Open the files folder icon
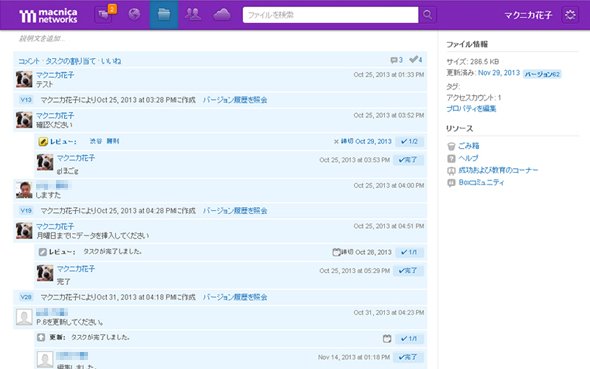Viewport: 590px width, 369px height. tap(164, 15)
